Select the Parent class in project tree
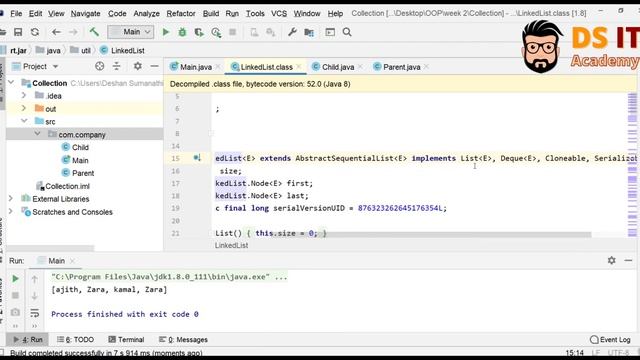Viewport: 640px width, 360px height. [83, 173]
